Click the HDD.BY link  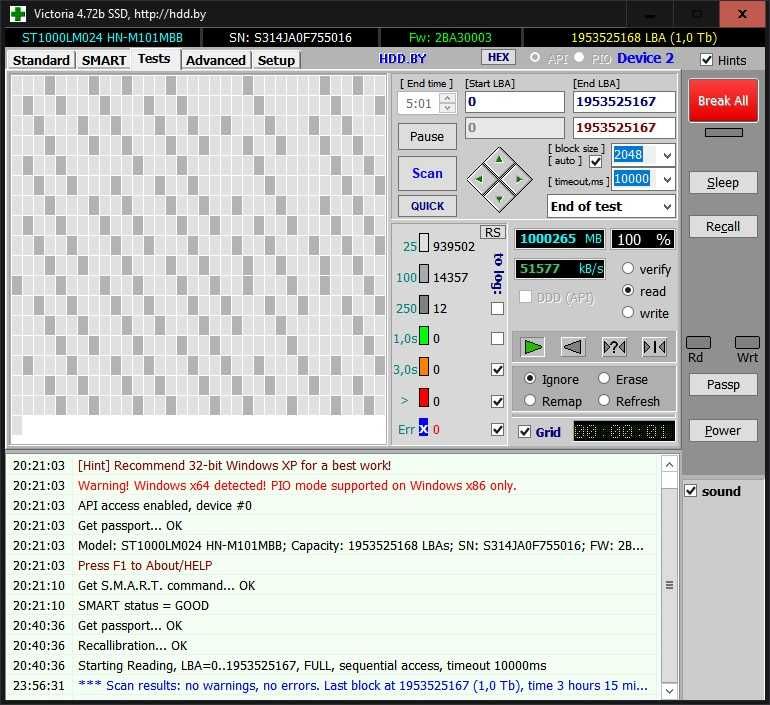(x=402, y=59)
